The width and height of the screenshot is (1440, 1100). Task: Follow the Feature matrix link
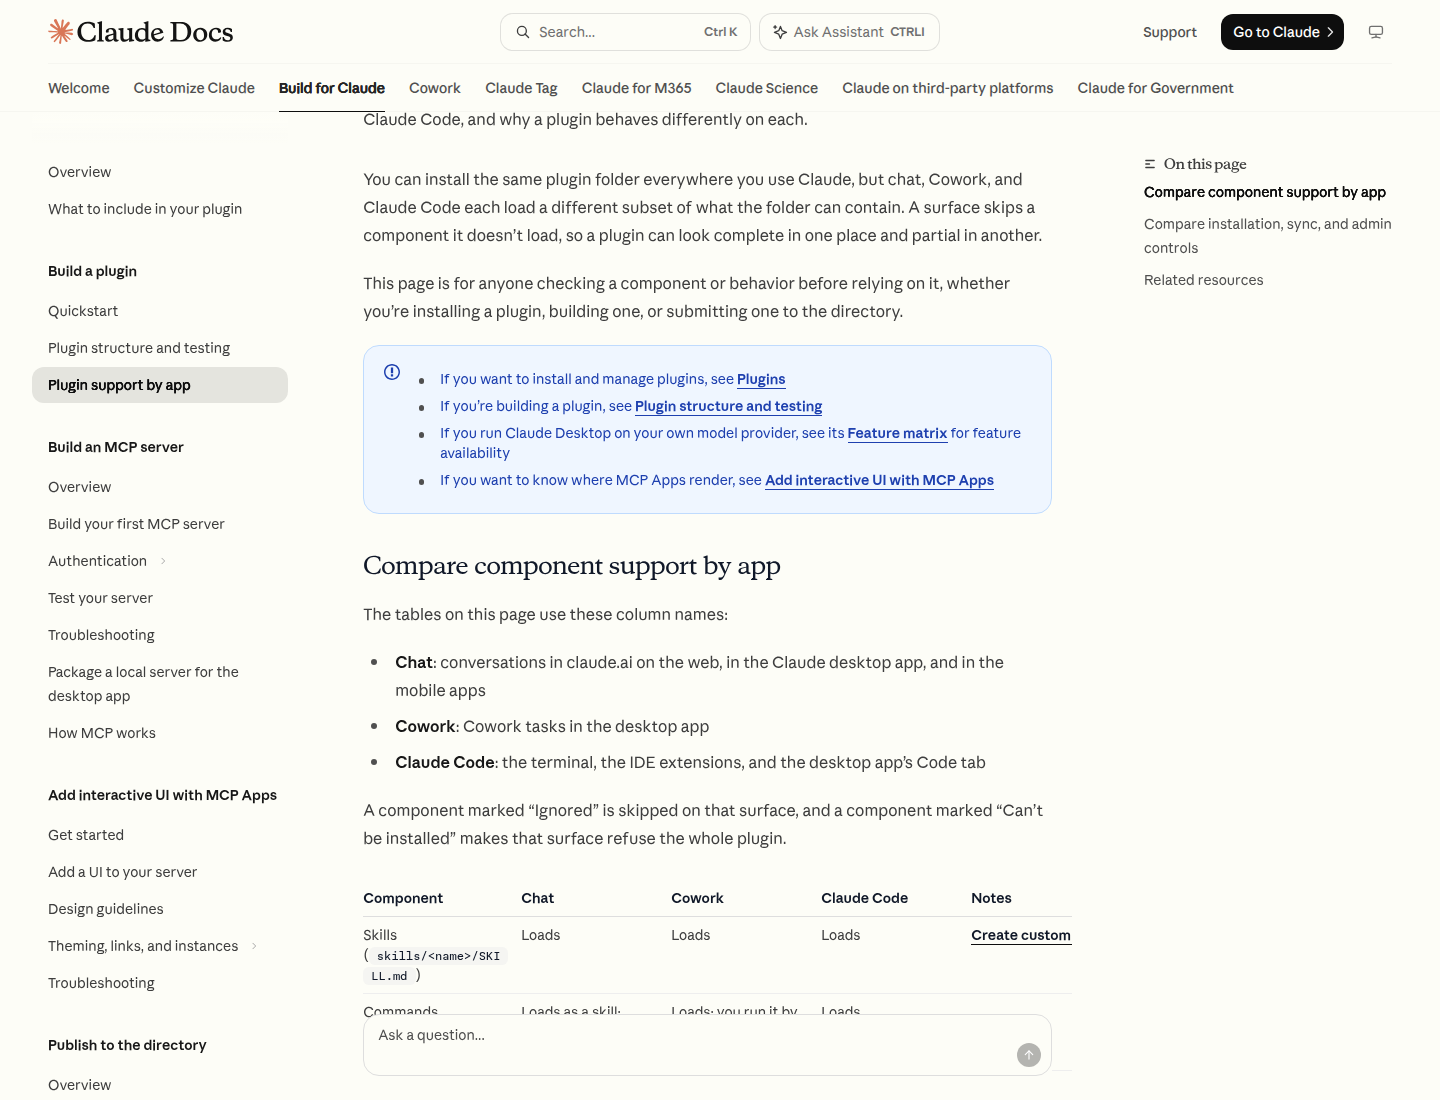897,433
